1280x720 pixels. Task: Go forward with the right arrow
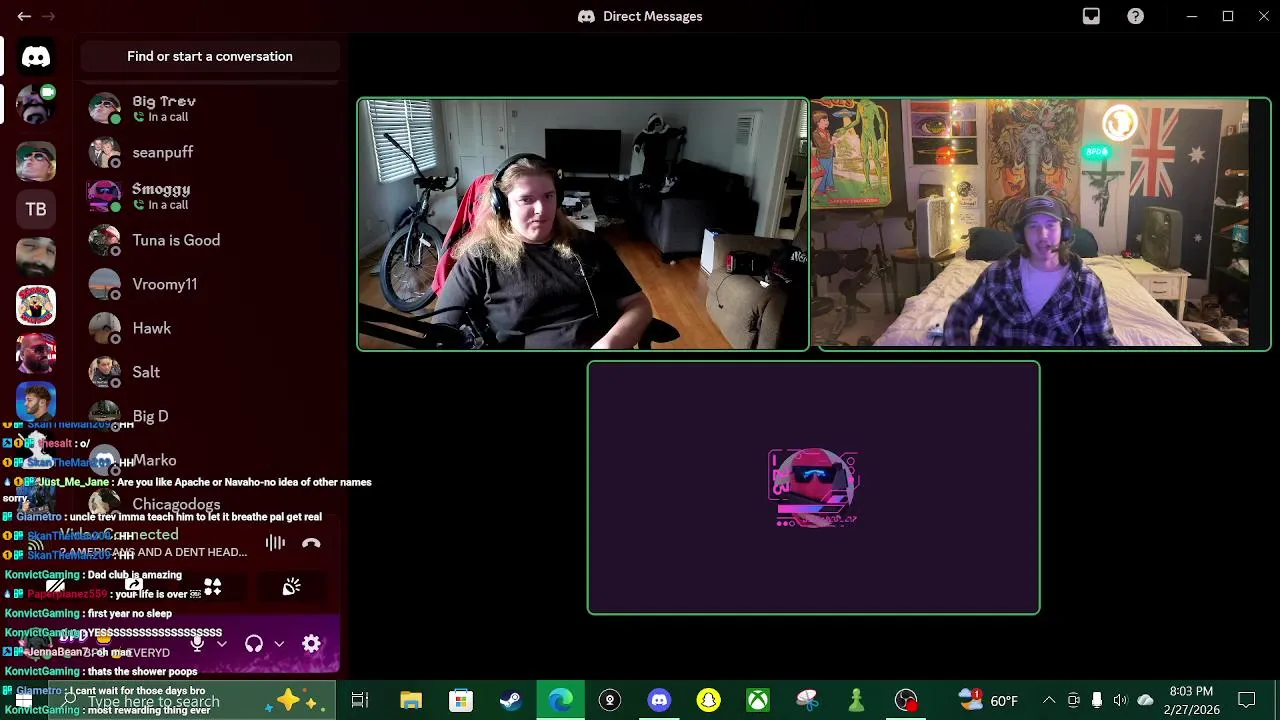(x=48, y=16)
